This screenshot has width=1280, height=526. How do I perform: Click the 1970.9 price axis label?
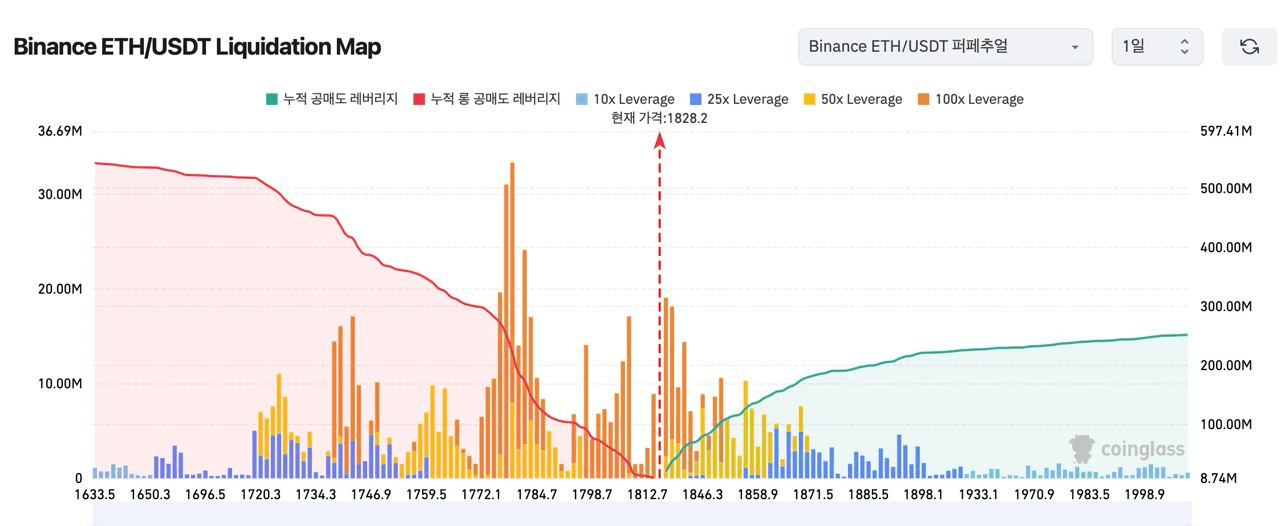coord(1034,494)
